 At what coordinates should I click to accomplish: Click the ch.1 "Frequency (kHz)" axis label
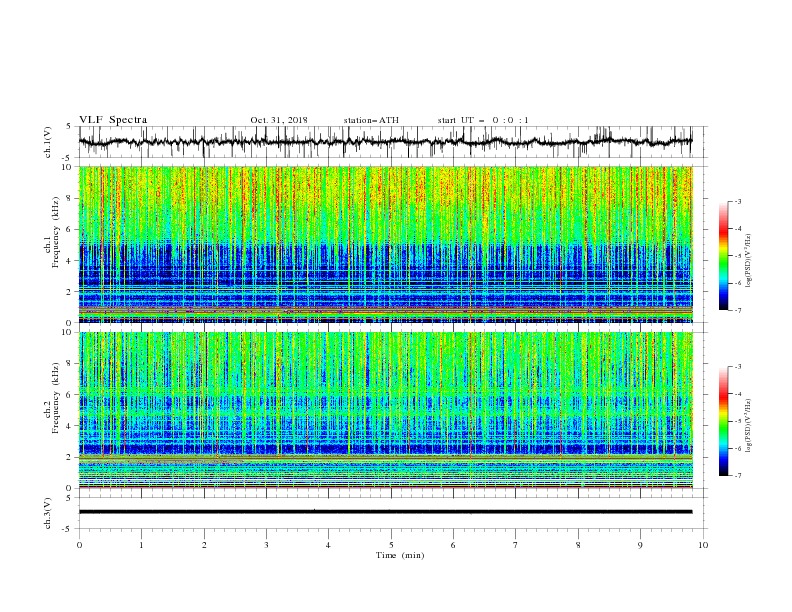pos(55,233)
